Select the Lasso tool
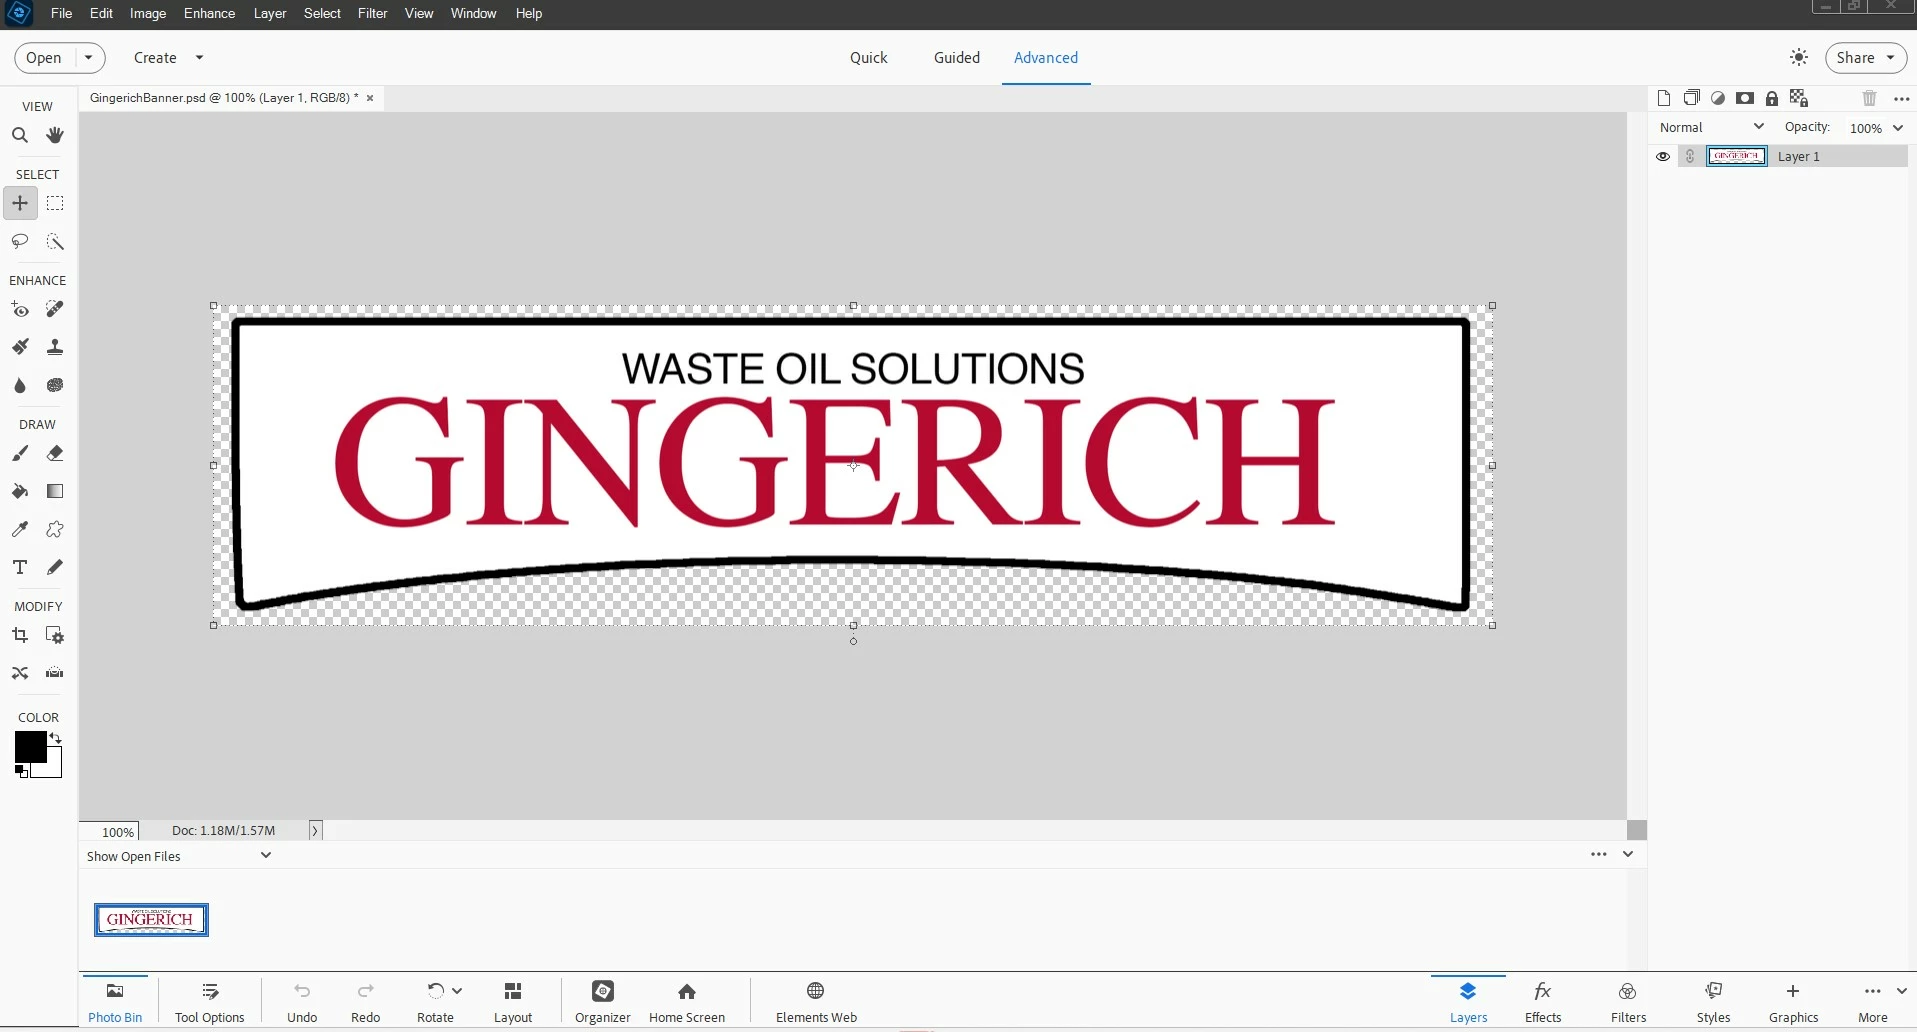Viewport: 1917px width, 1032px height. coord(20,242)
